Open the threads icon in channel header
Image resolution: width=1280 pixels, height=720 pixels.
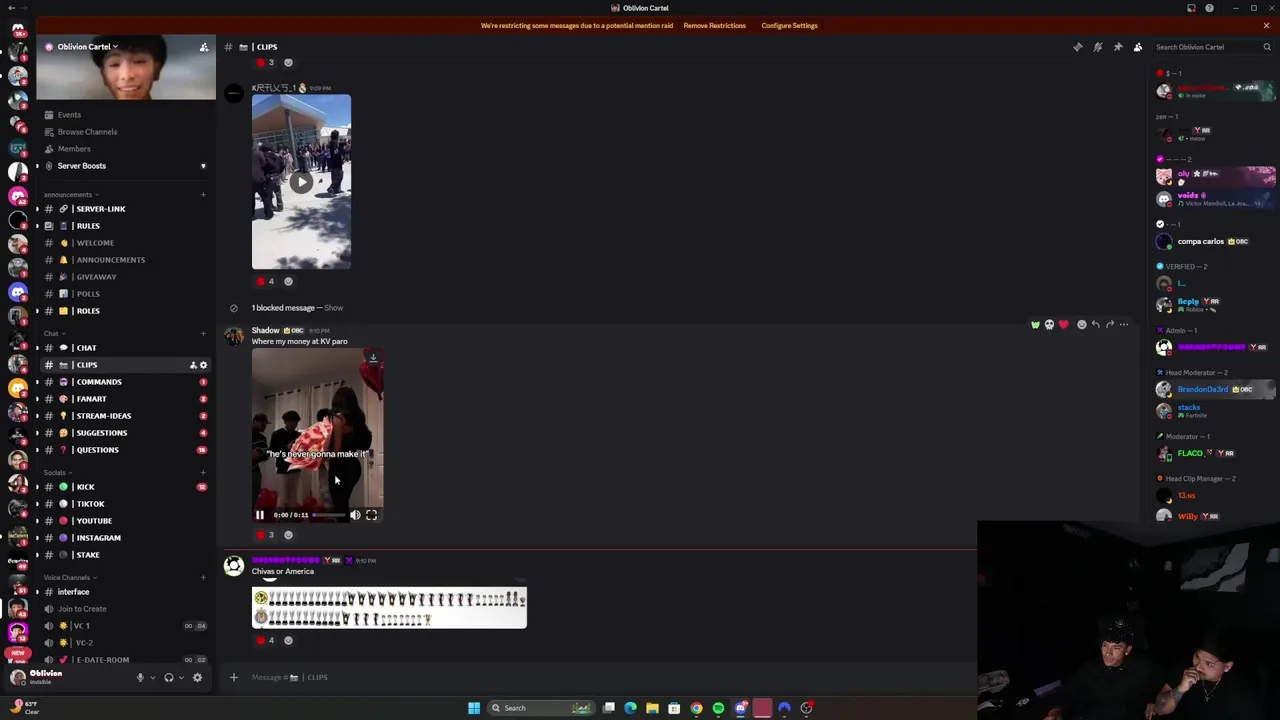click(1078, 47)
